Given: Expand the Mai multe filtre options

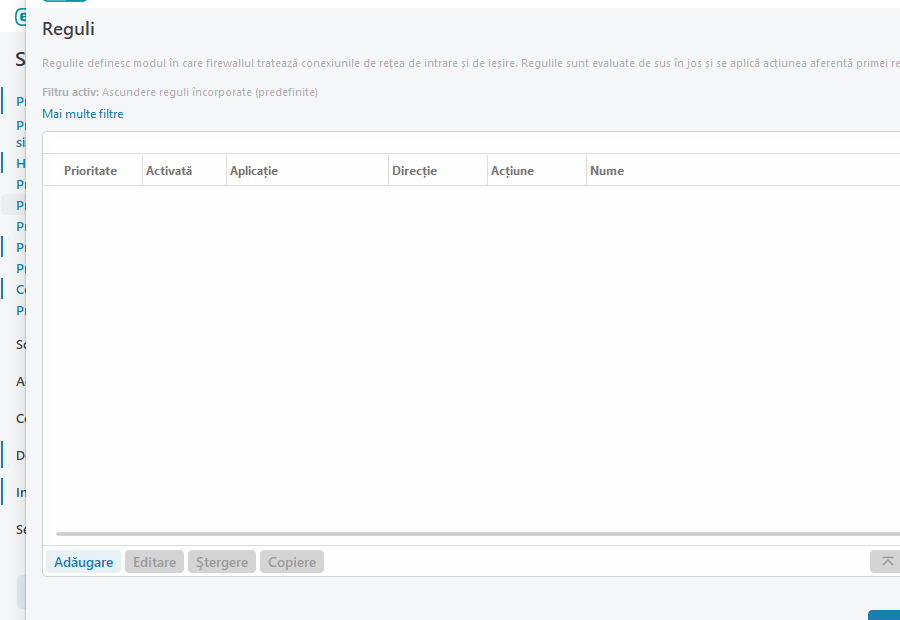Looking at the screenshot, I should click(83, 113).
